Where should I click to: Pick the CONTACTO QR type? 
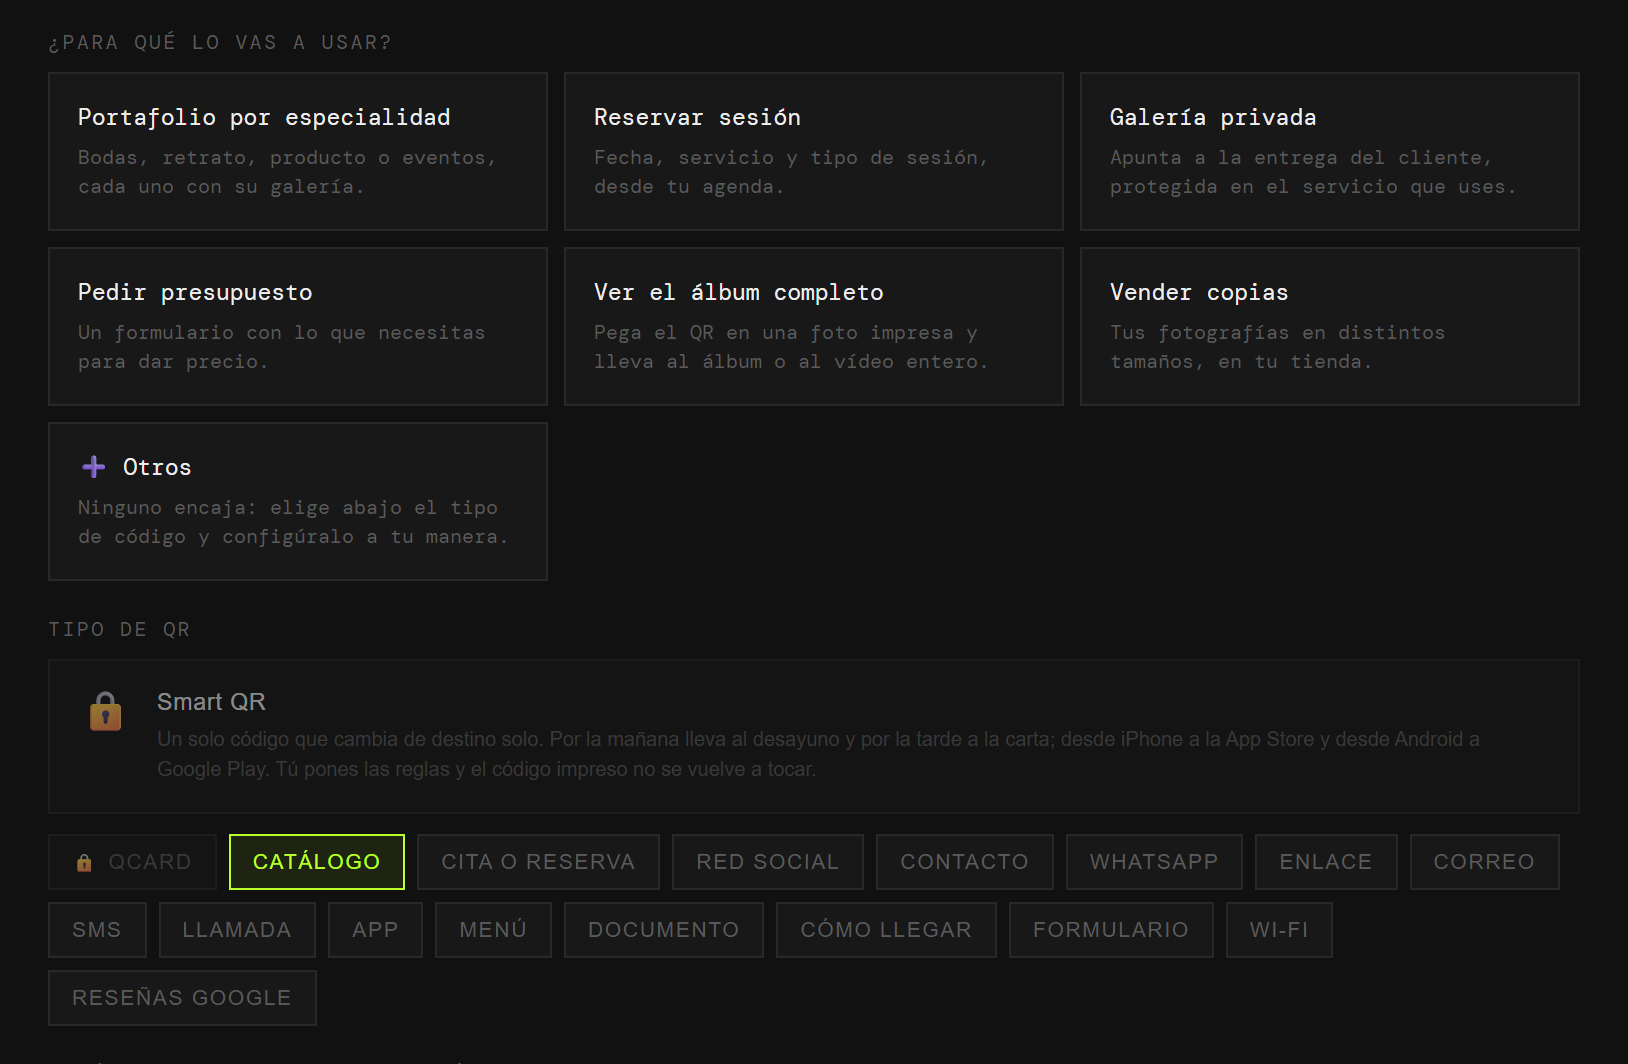[x=965, y=862]
